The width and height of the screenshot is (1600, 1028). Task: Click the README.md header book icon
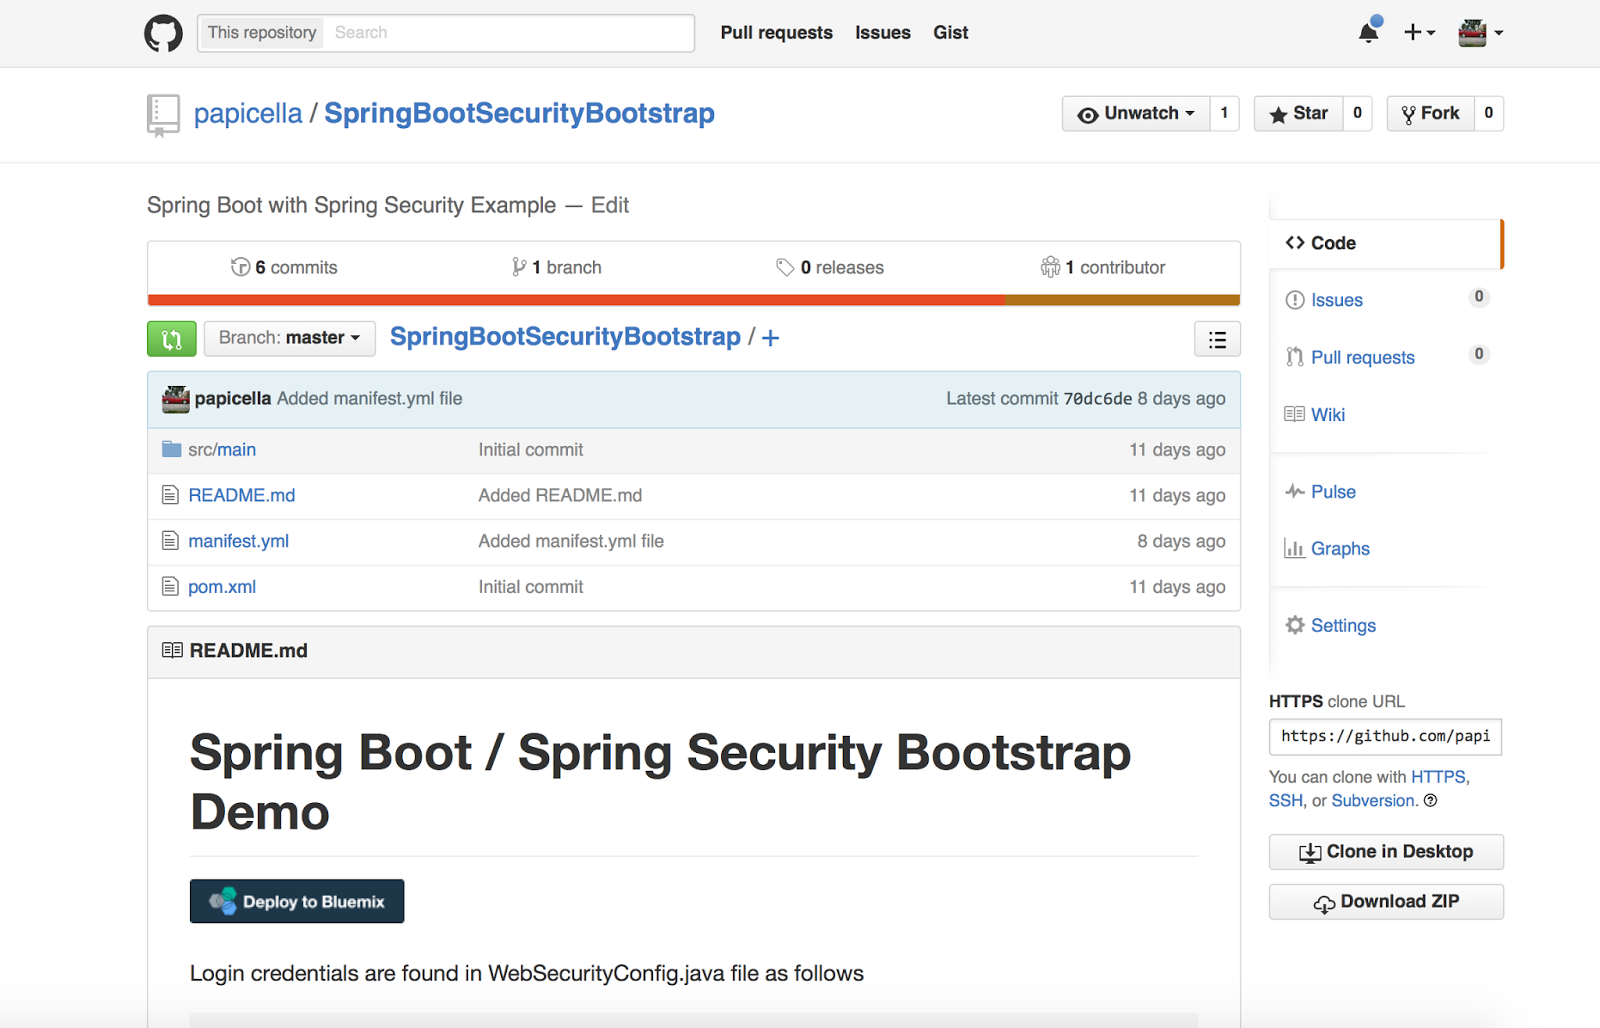(x=172, y=650)
